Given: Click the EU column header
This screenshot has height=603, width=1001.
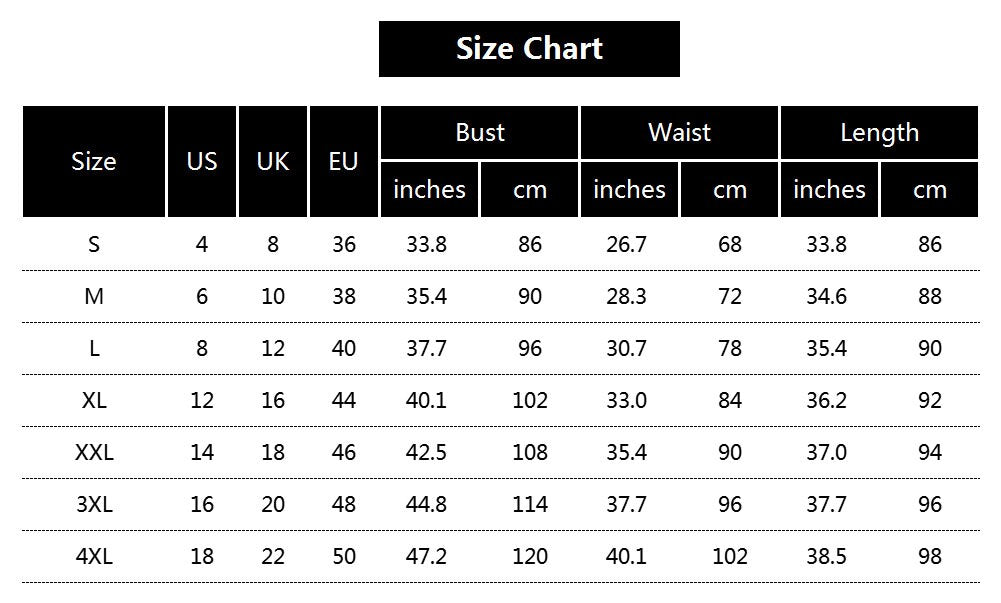Looking at the screenshot, I should pos(343,161).
